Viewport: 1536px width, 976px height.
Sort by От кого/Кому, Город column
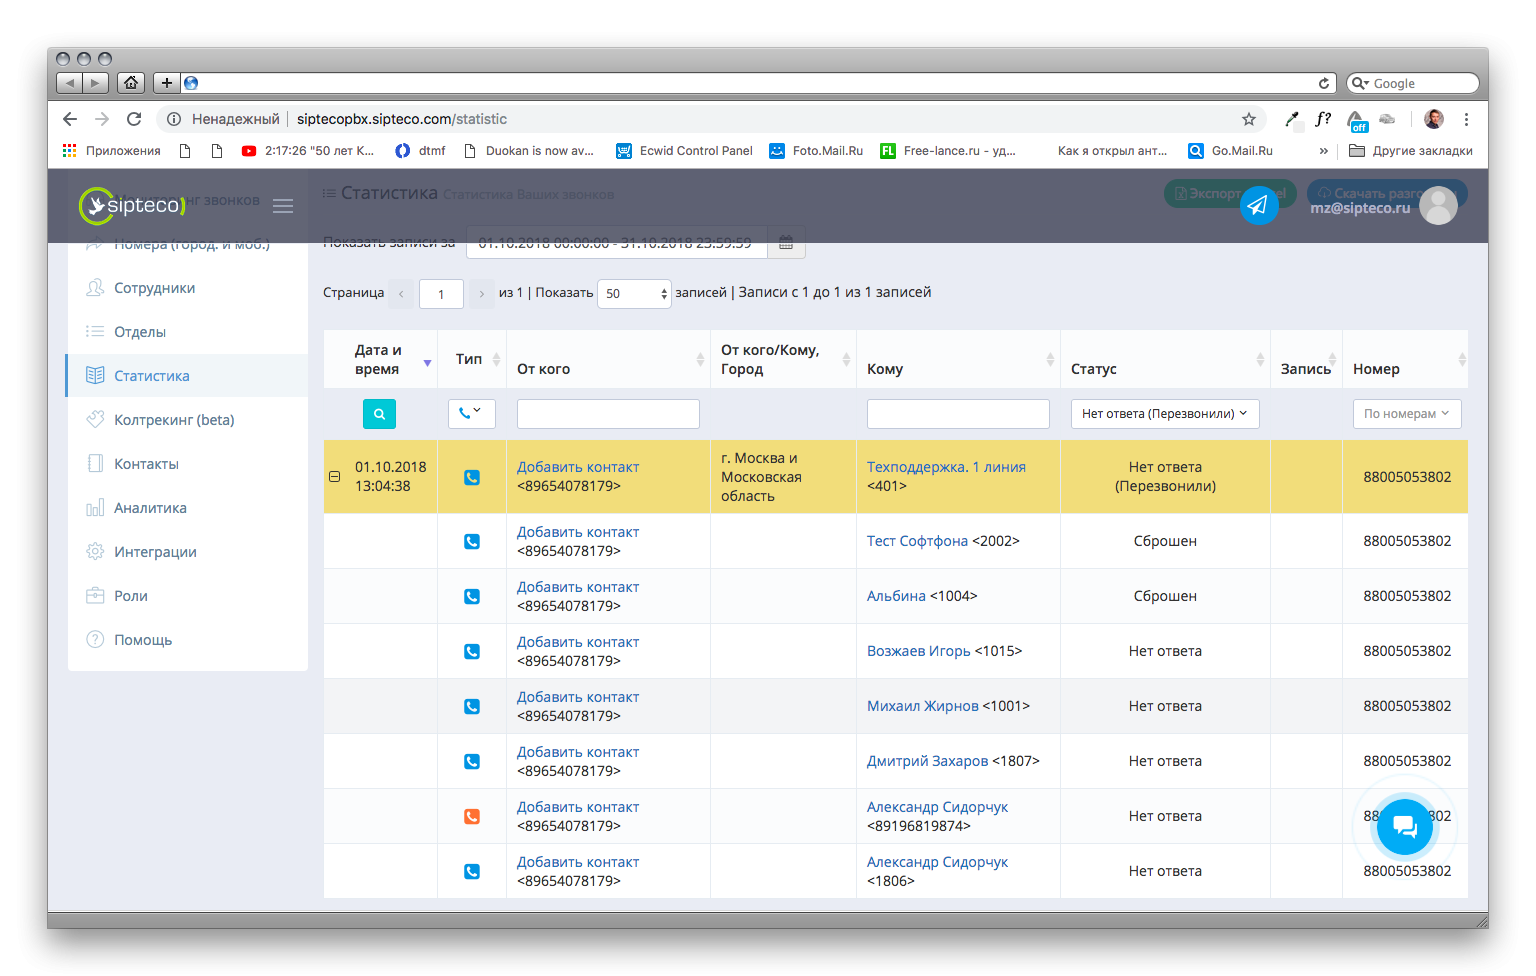[x=783, y=359]
